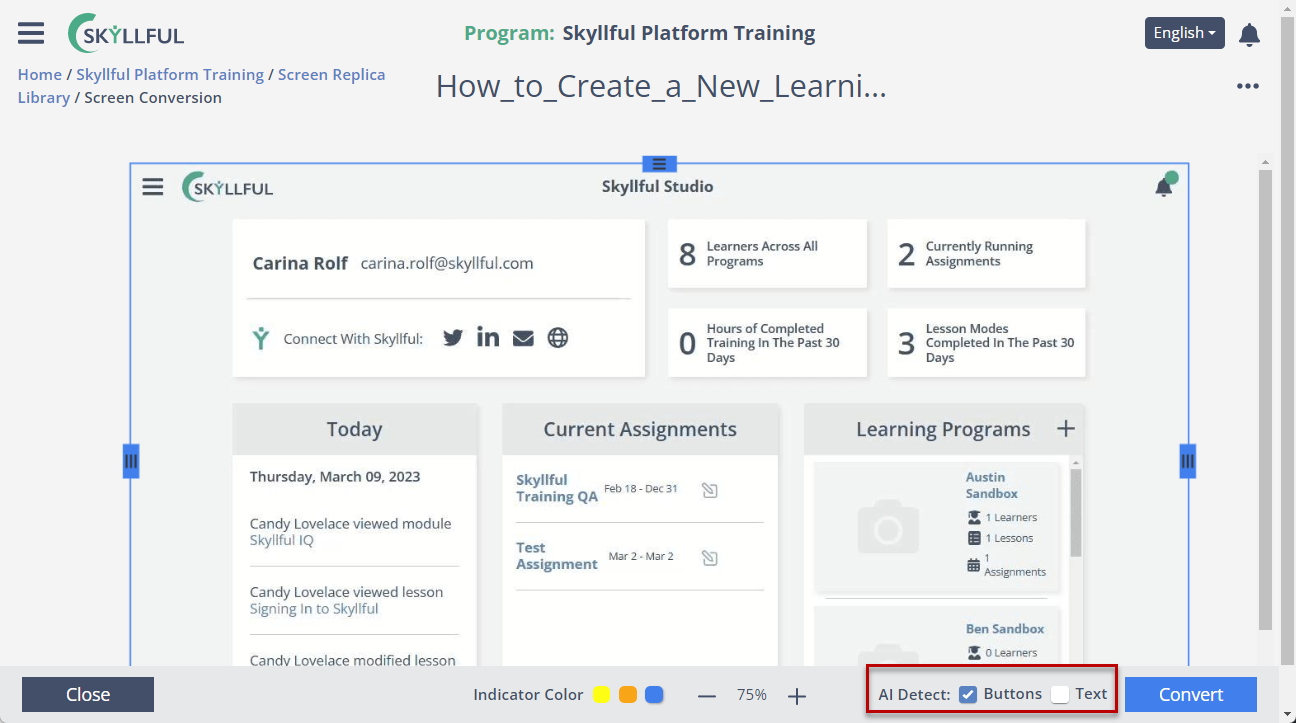The height and width of the screenshot is (723, 1296).
Task: Open the notifications bell in top bar
Action: coord(1249,35)
